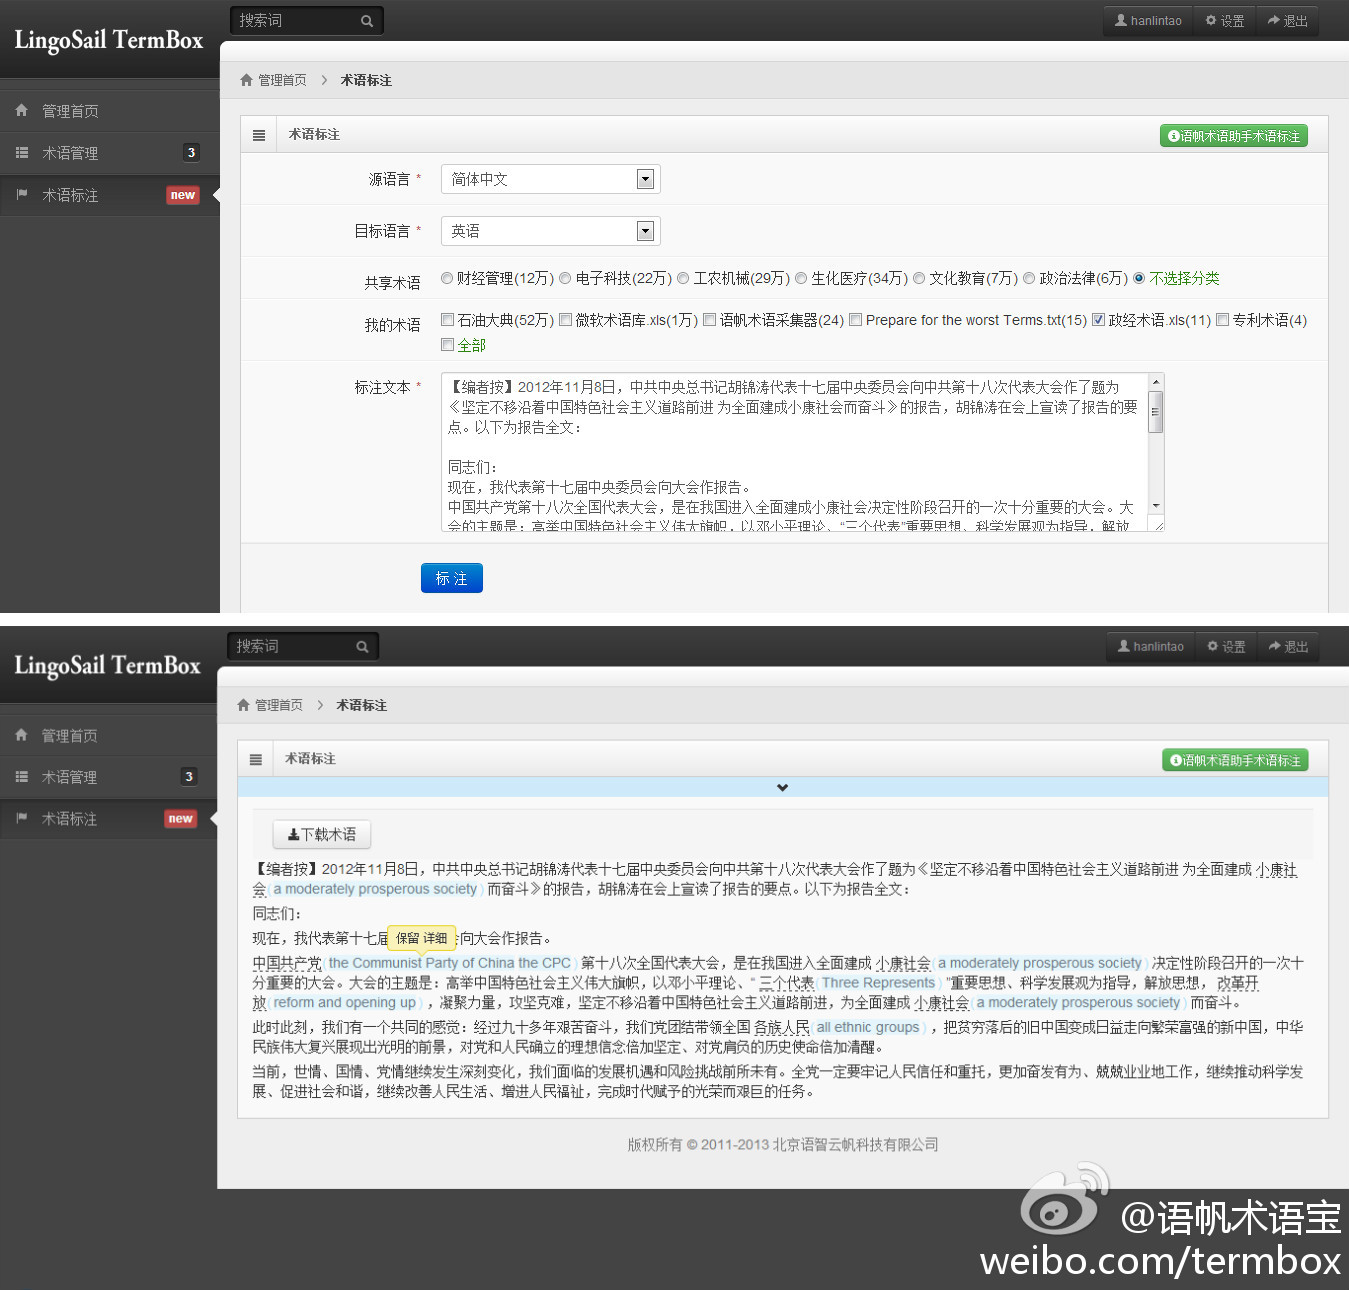Screen dimensions: 1349x1290
Task: Click breadcrumb home icon 管理首页 on the results page
Action: (x=243, y=705)
